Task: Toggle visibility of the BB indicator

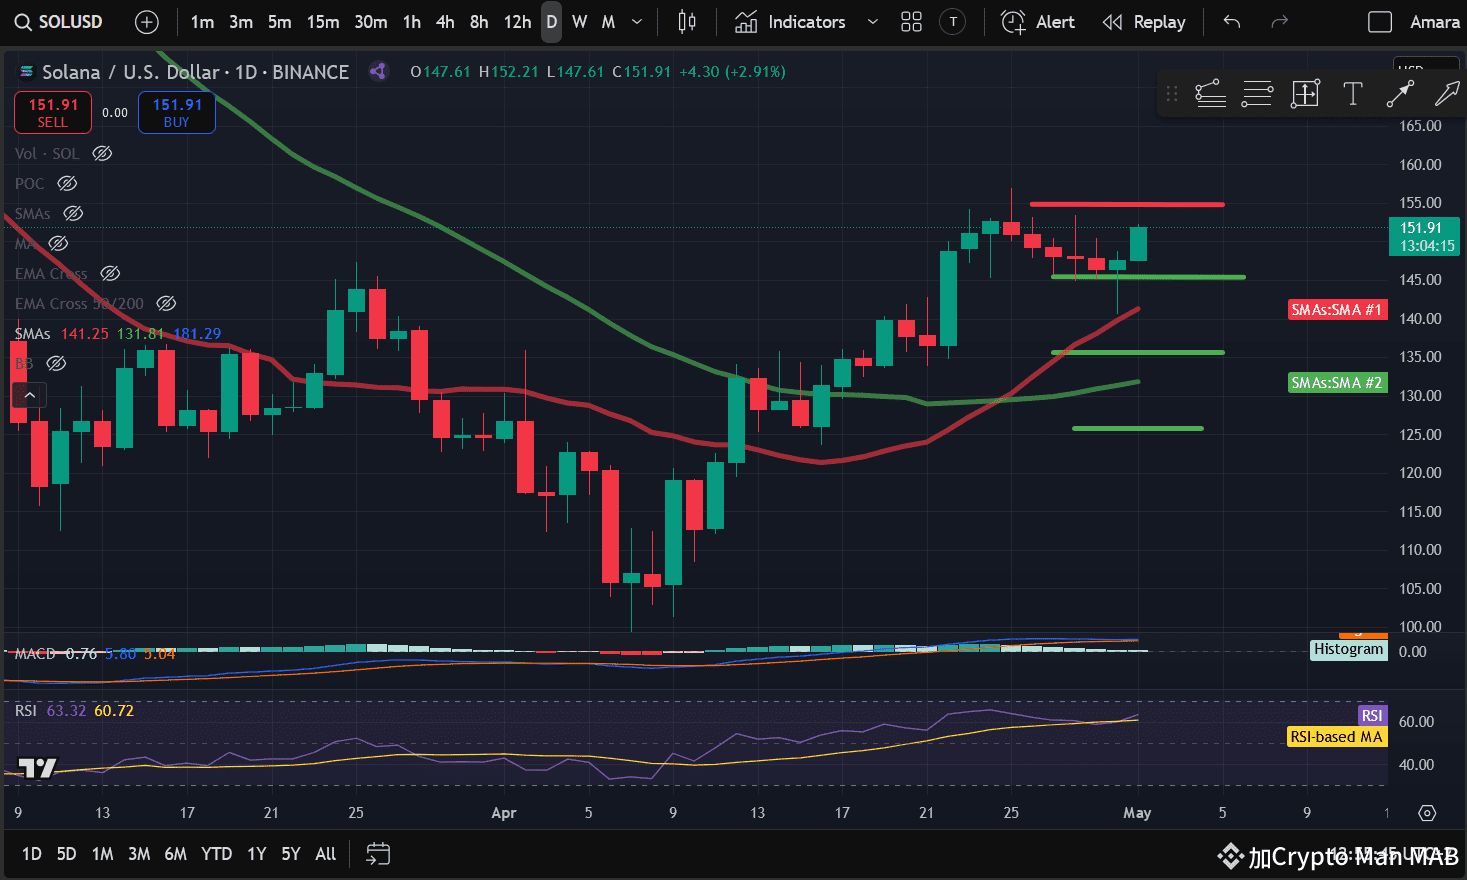Action: coord(56,363)
